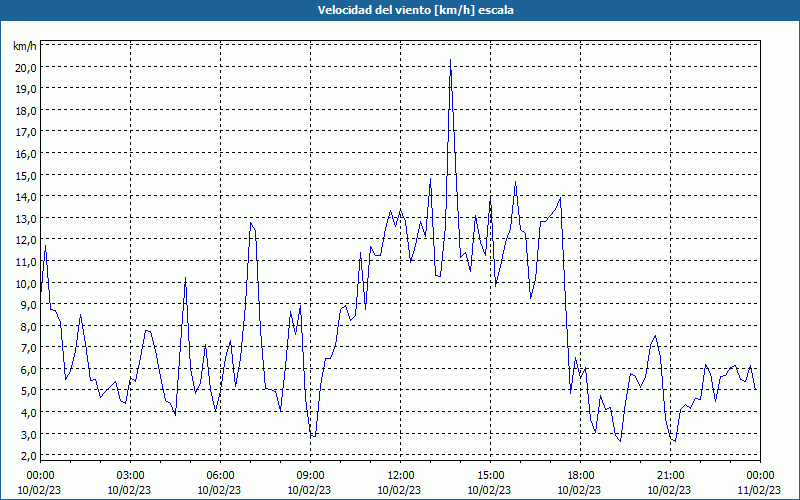
Task: Click the 3,0 y-axis value
Action: point(28,434)
